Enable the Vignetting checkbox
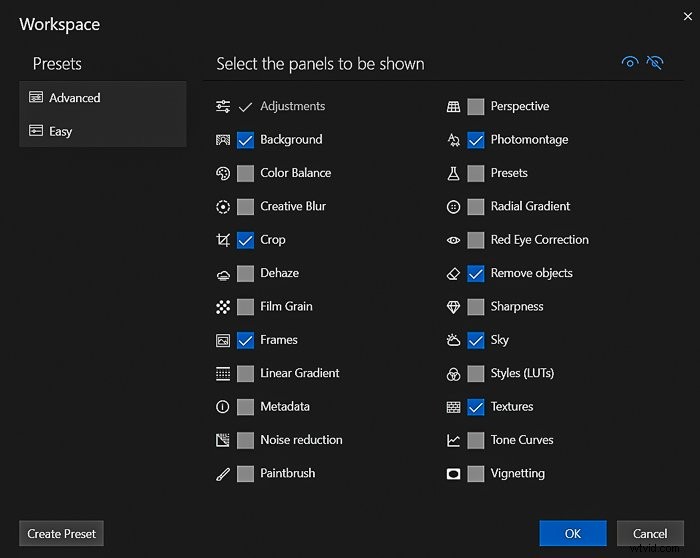700x558 pixels. pos(475,474)
